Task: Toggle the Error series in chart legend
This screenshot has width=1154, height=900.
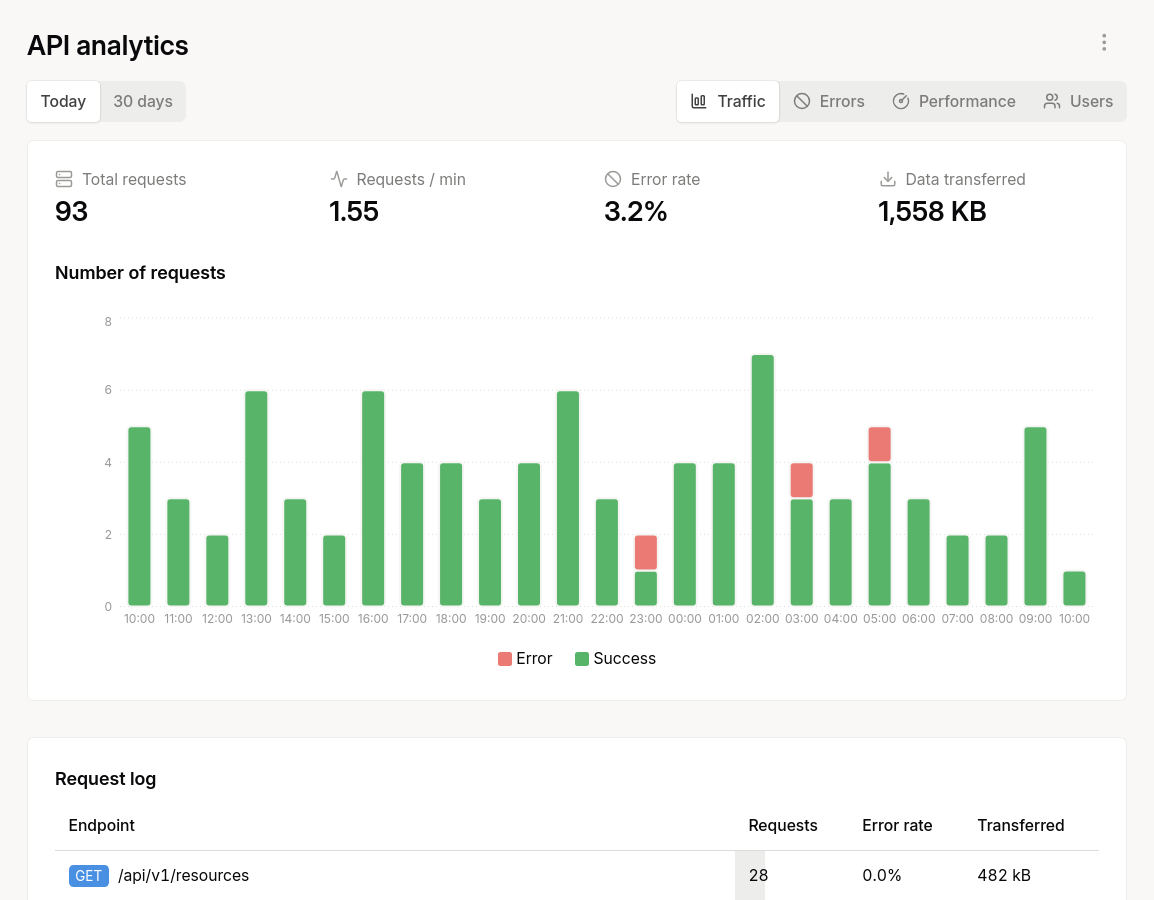Action: 525,659
